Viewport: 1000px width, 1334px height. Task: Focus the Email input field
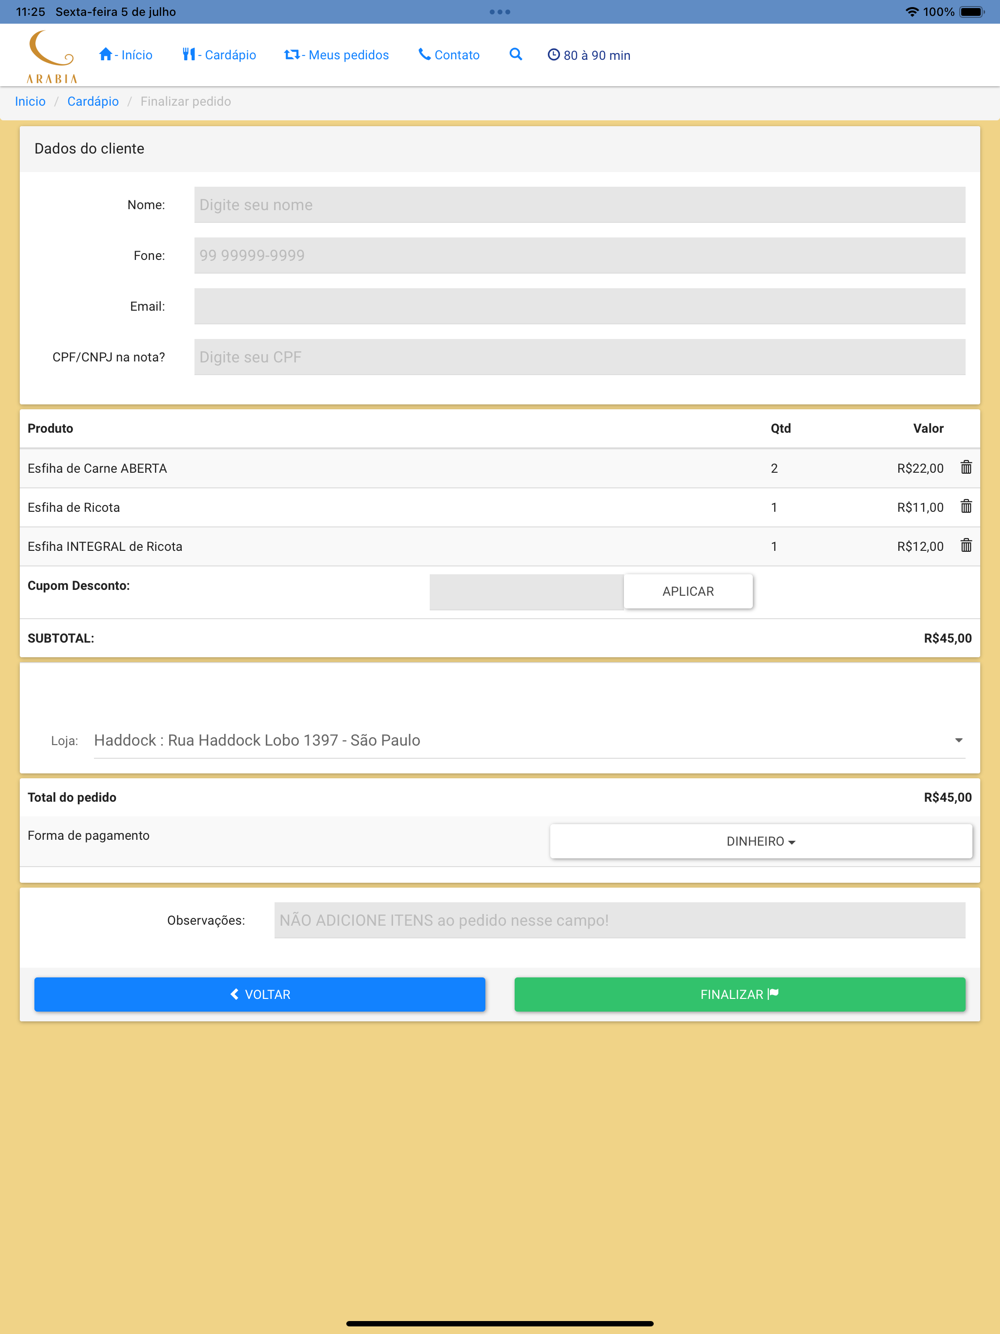click(580, 306)
